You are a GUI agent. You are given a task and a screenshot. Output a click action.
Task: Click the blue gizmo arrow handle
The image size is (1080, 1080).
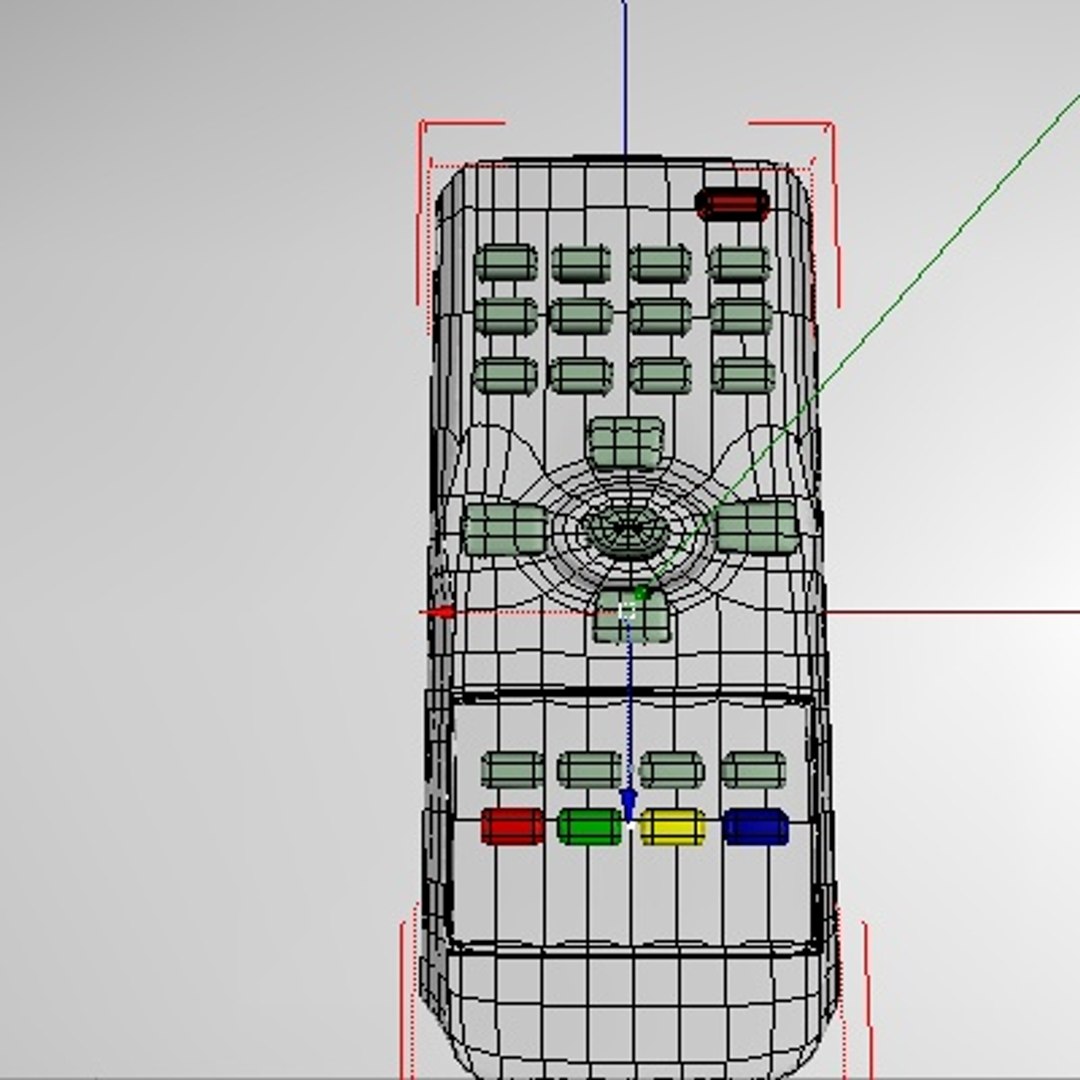pyautogui.click(x=628, y=803)
